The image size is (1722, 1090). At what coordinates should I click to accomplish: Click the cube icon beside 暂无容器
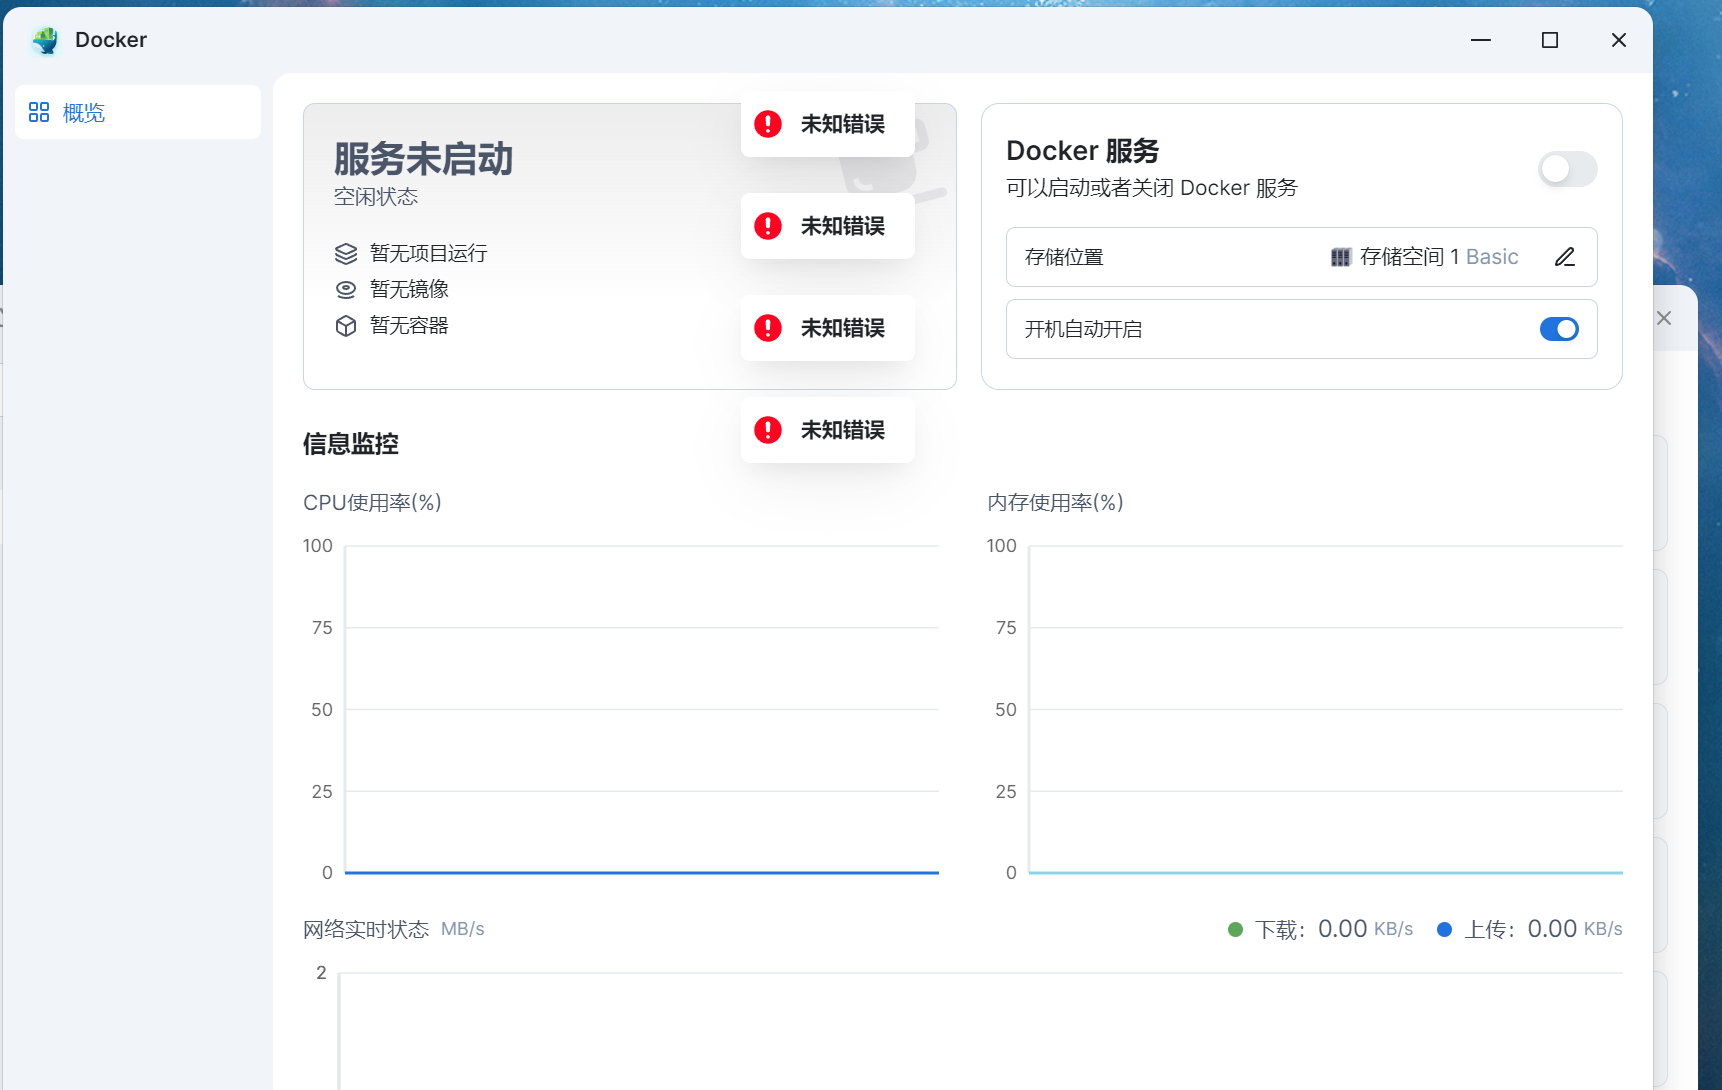click(345, 325)
